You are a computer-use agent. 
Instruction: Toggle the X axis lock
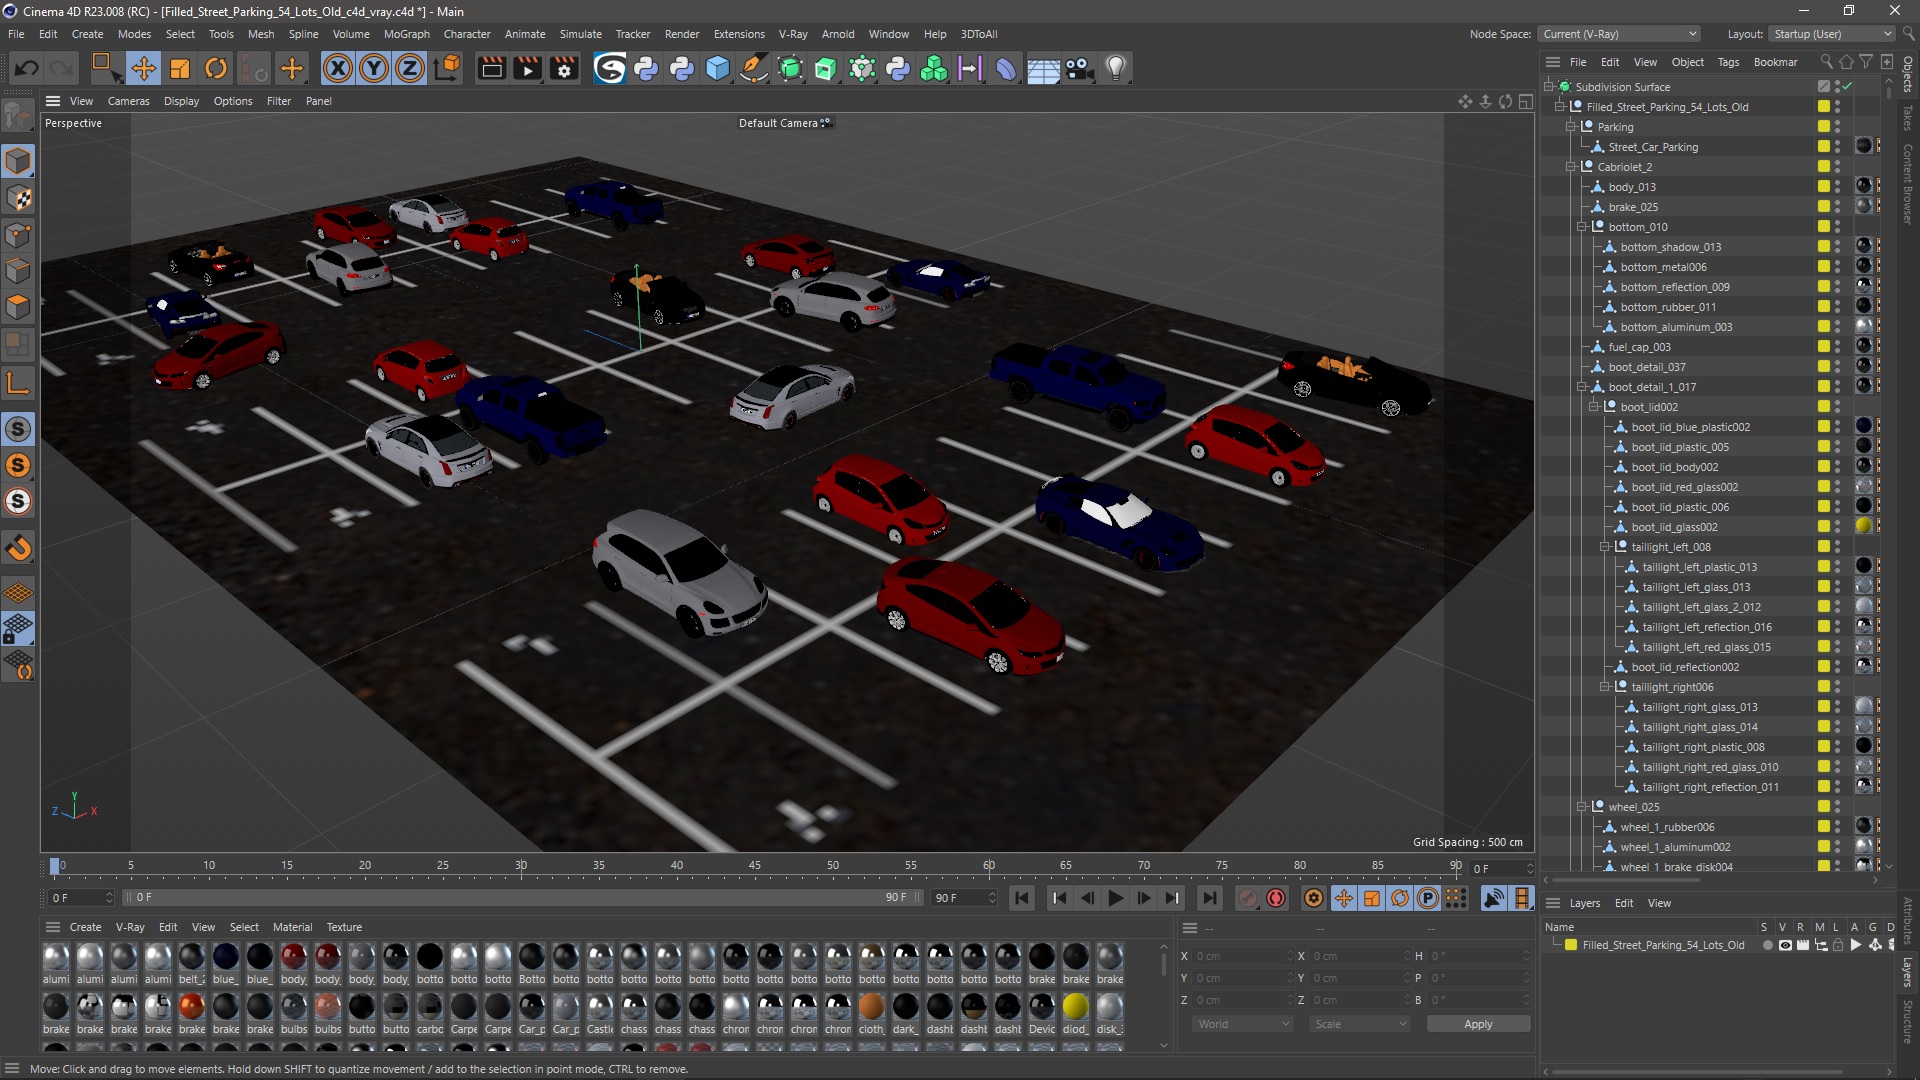point(338,68)
